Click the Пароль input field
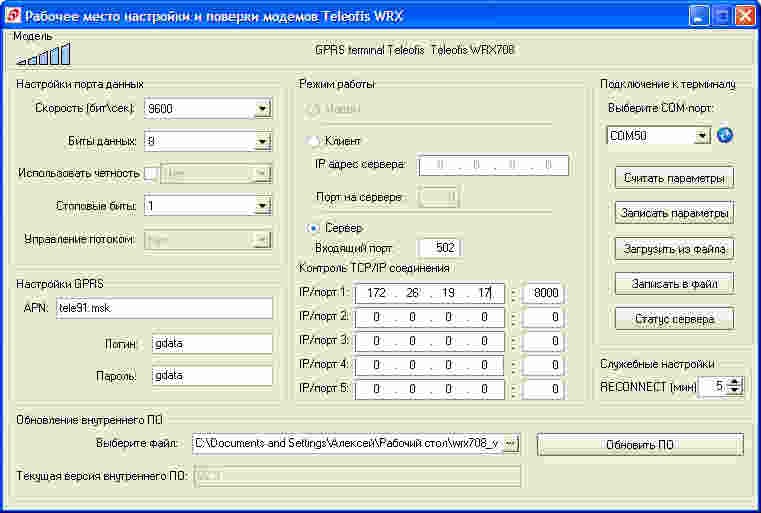The width and height of the screenshot is (761, 513). coord(212,376)
